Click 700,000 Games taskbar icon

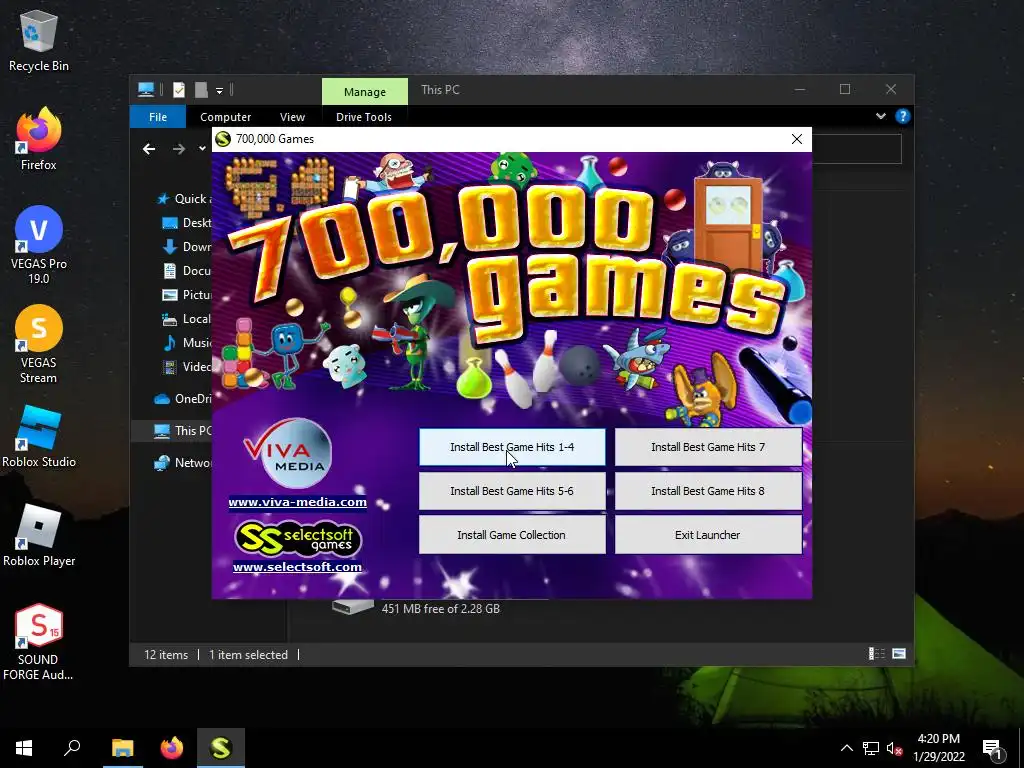click(x=221, y=748)
